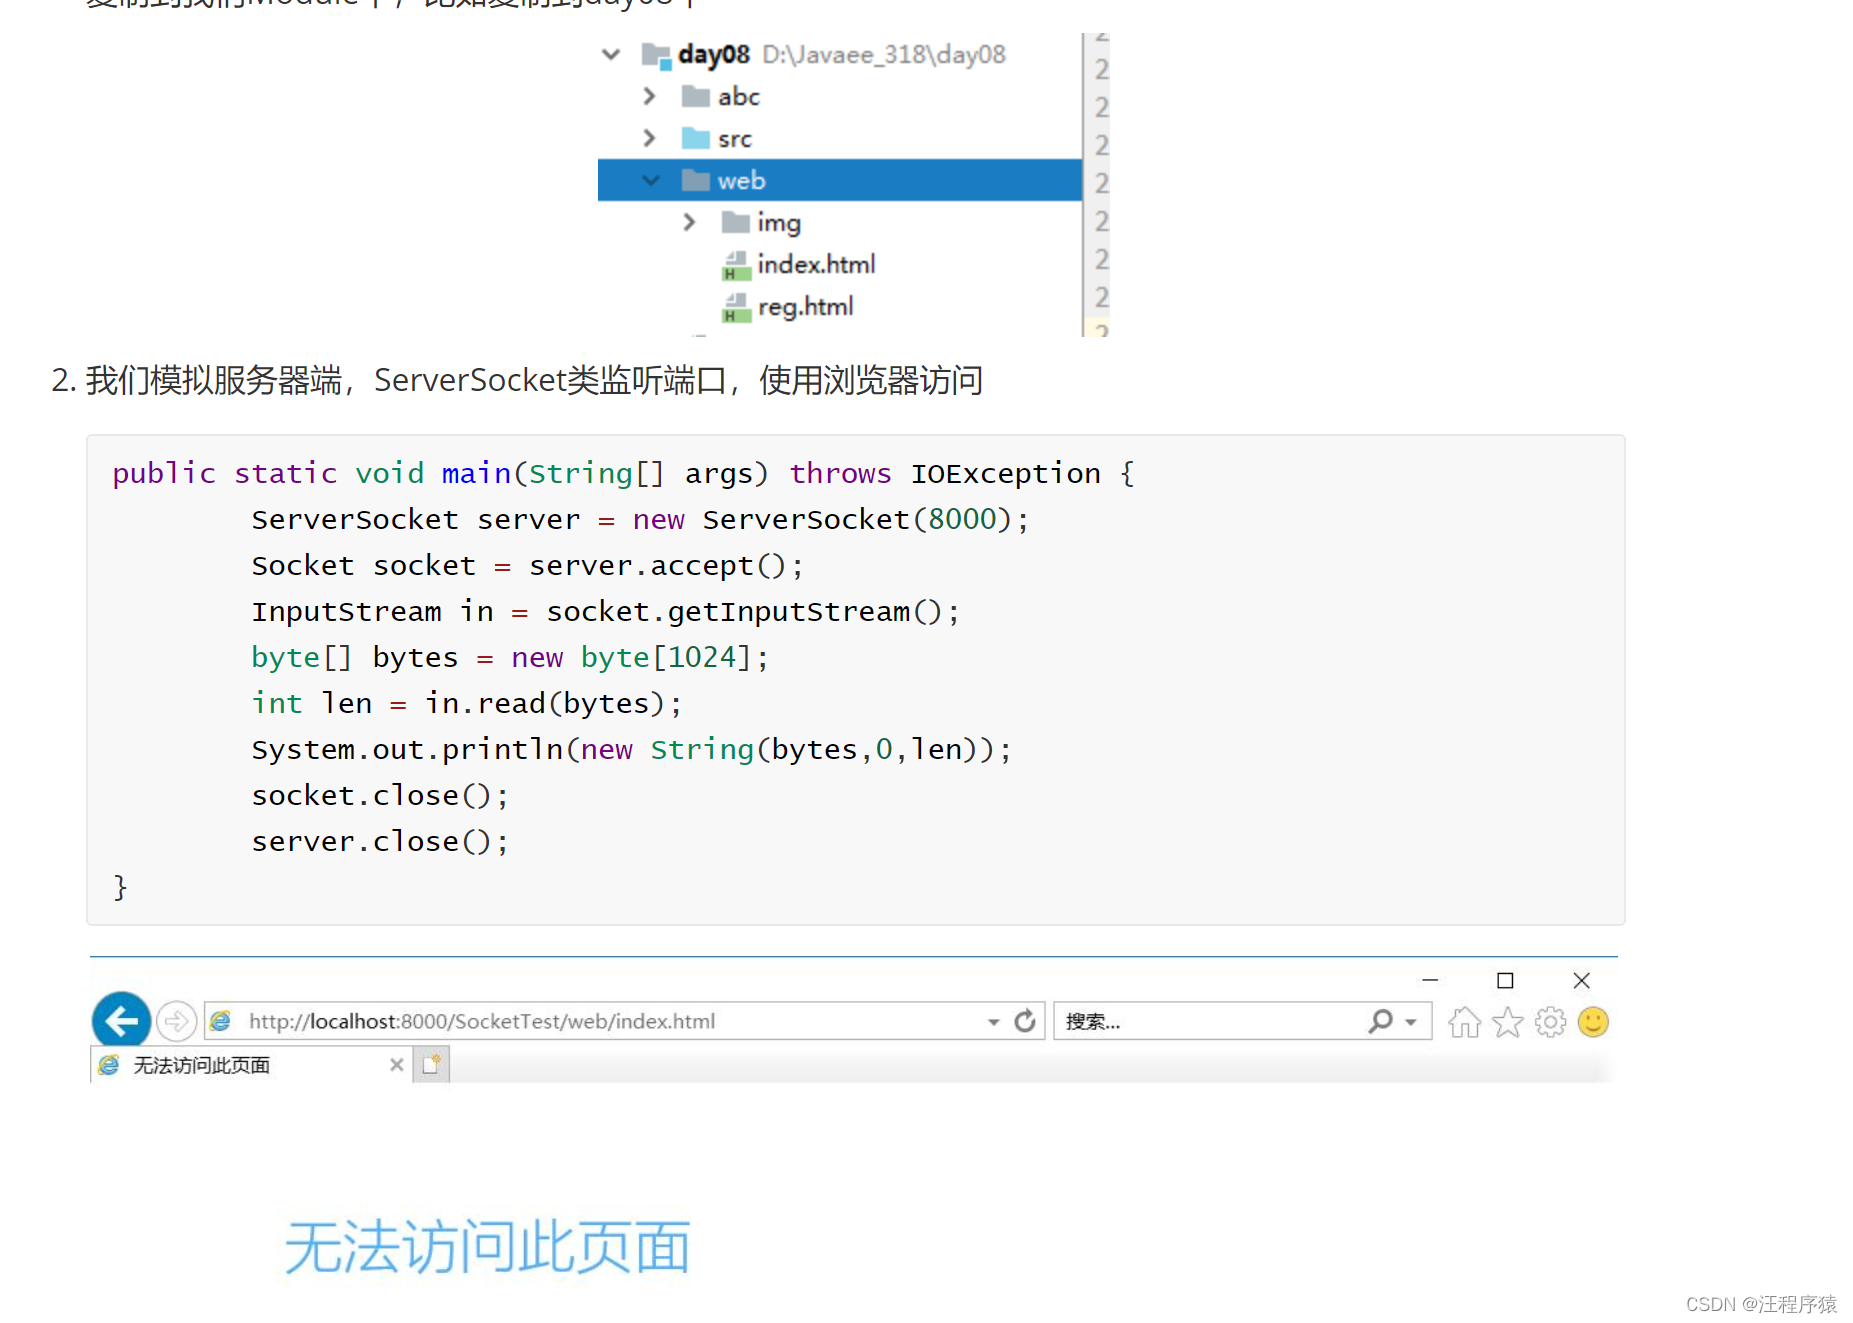Click the smiley feedback icon

[1593, 1022]
